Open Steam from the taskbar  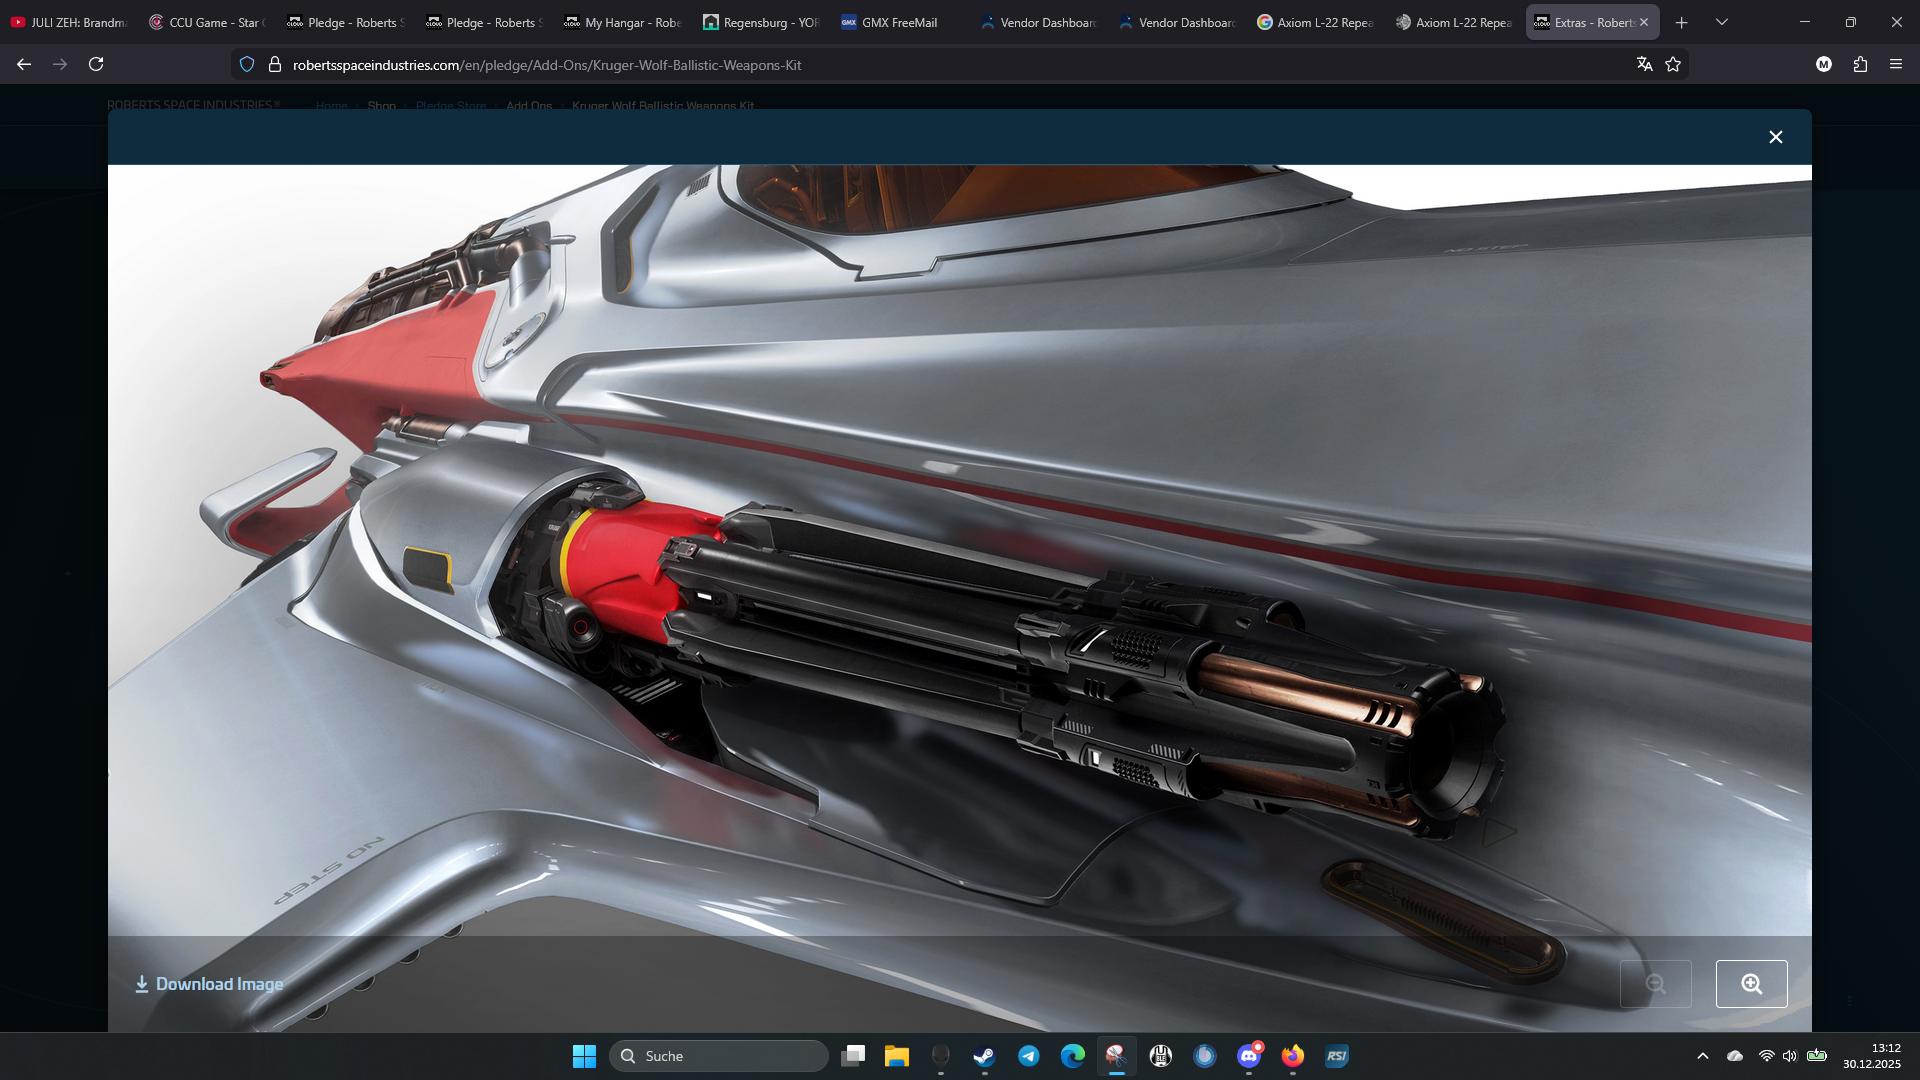(x=983, y=1056)
